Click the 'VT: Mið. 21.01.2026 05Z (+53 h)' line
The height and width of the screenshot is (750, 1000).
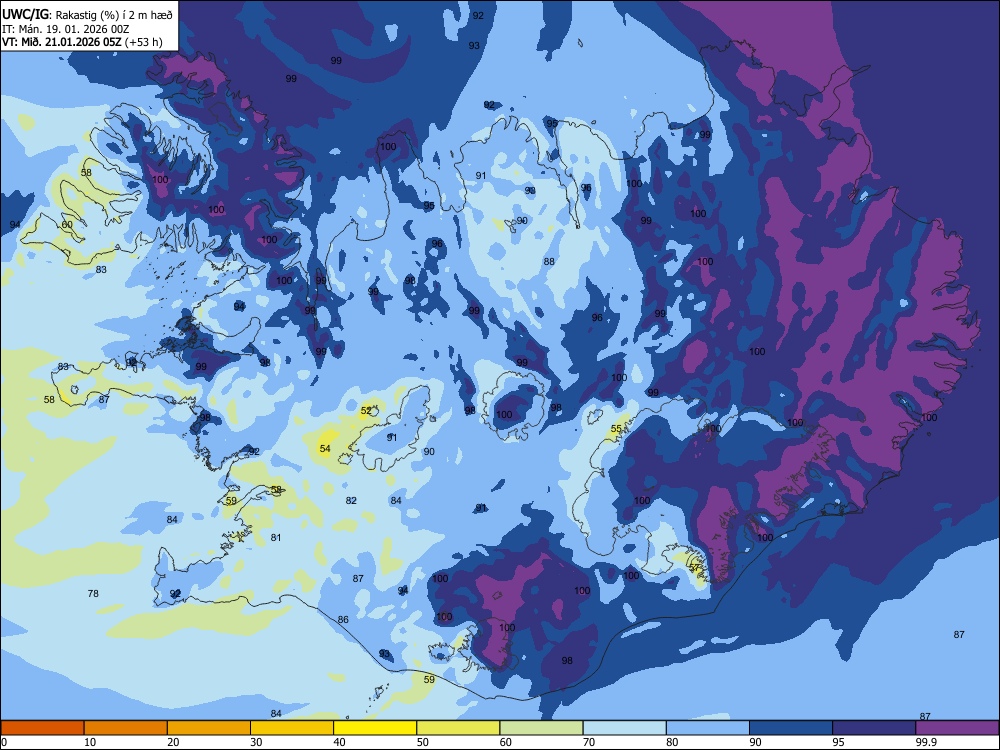82,42
